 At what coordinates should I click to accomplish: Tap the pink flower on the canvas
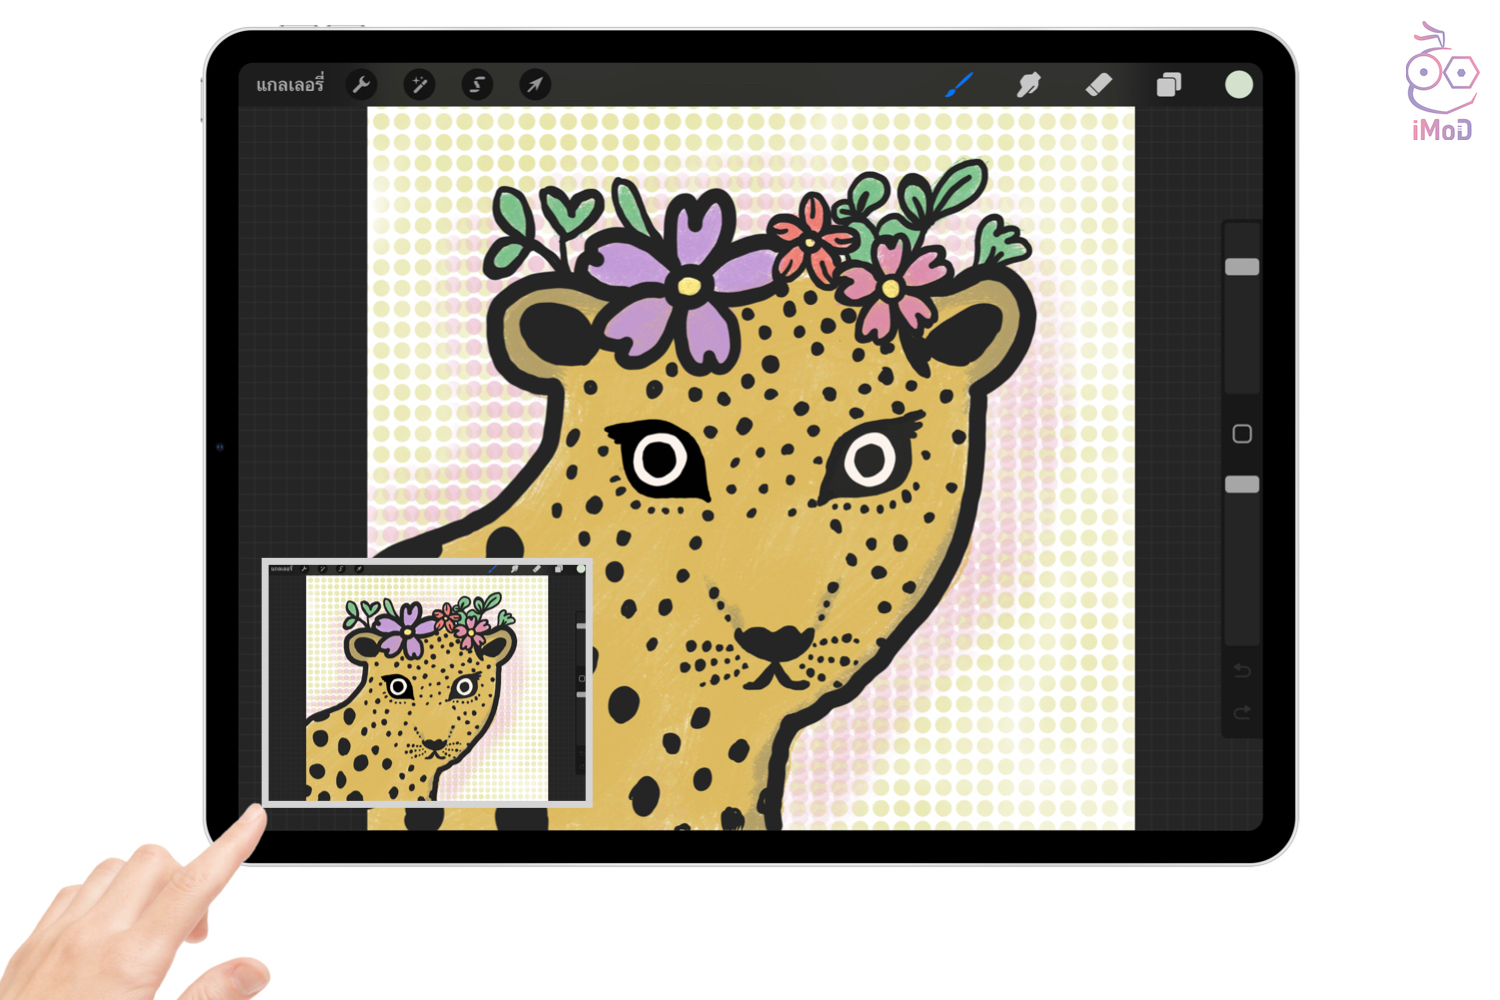(888, 287)
